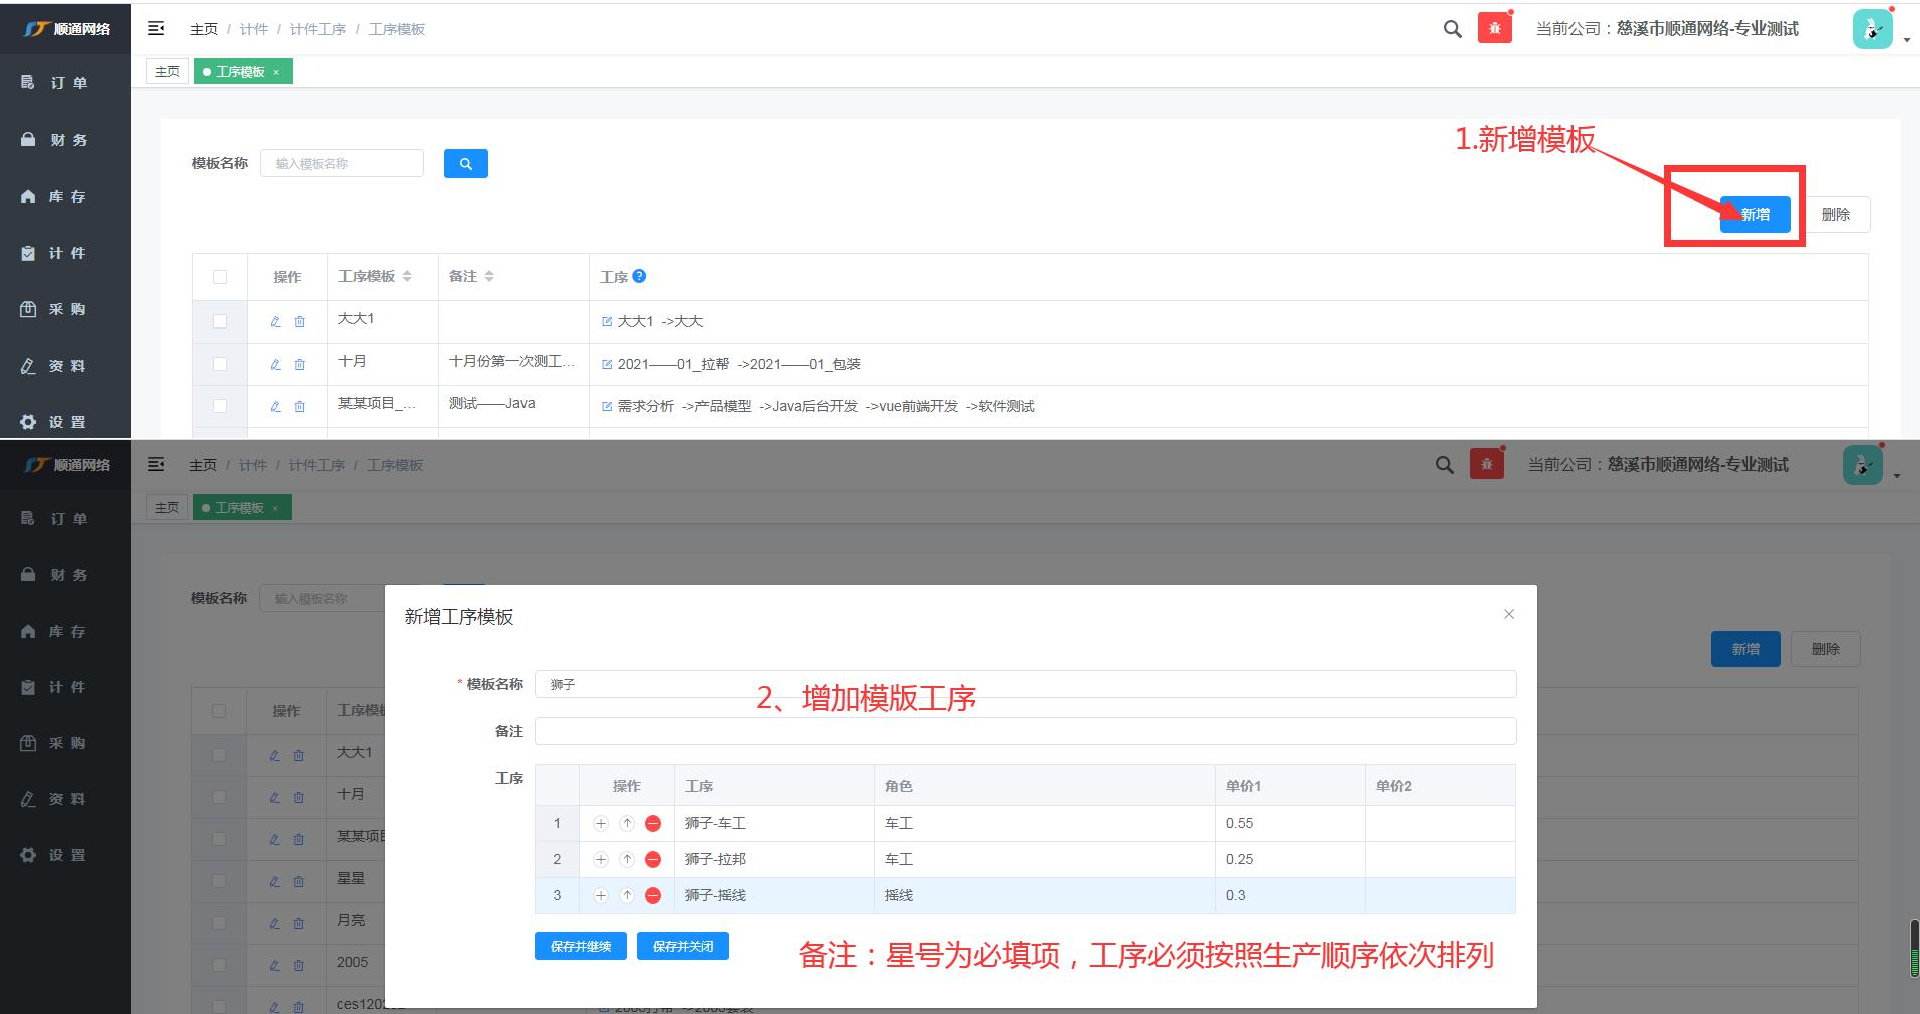The width and height of the screenshot is (1920, 1014).
Task: Sort by the 备注 column arrows
Action: (489, 276)
